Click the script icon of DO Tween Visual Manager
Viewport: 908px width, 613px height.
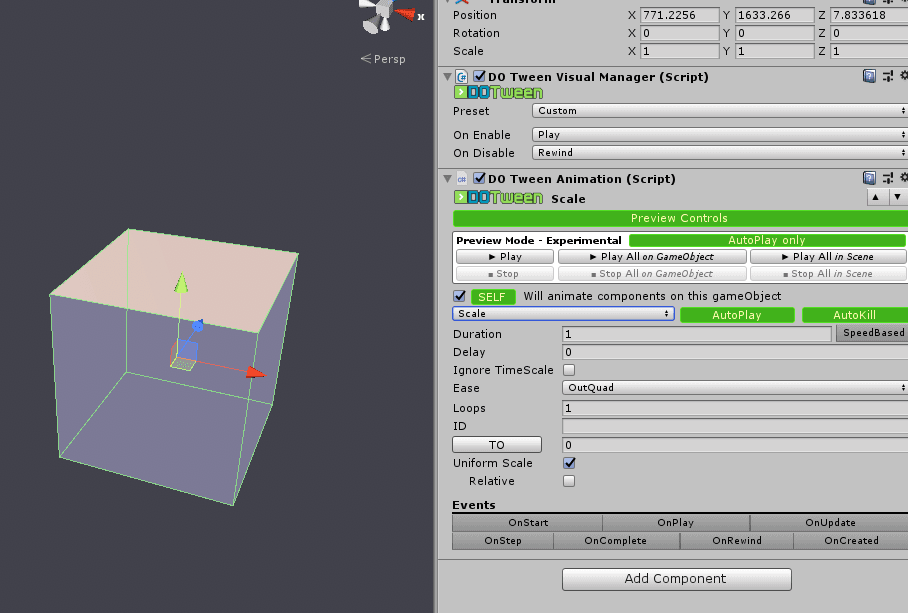pyautogui.click(x=462, y=76)
